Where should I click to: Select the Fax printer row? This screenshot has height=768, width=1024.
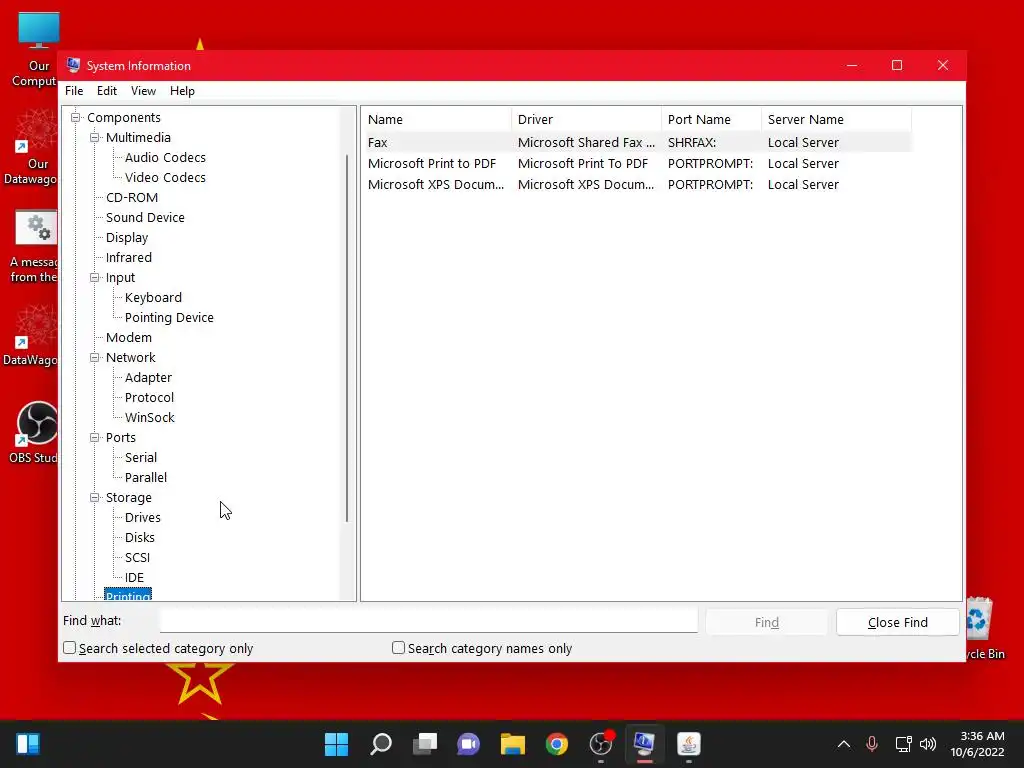click(637, 142)
